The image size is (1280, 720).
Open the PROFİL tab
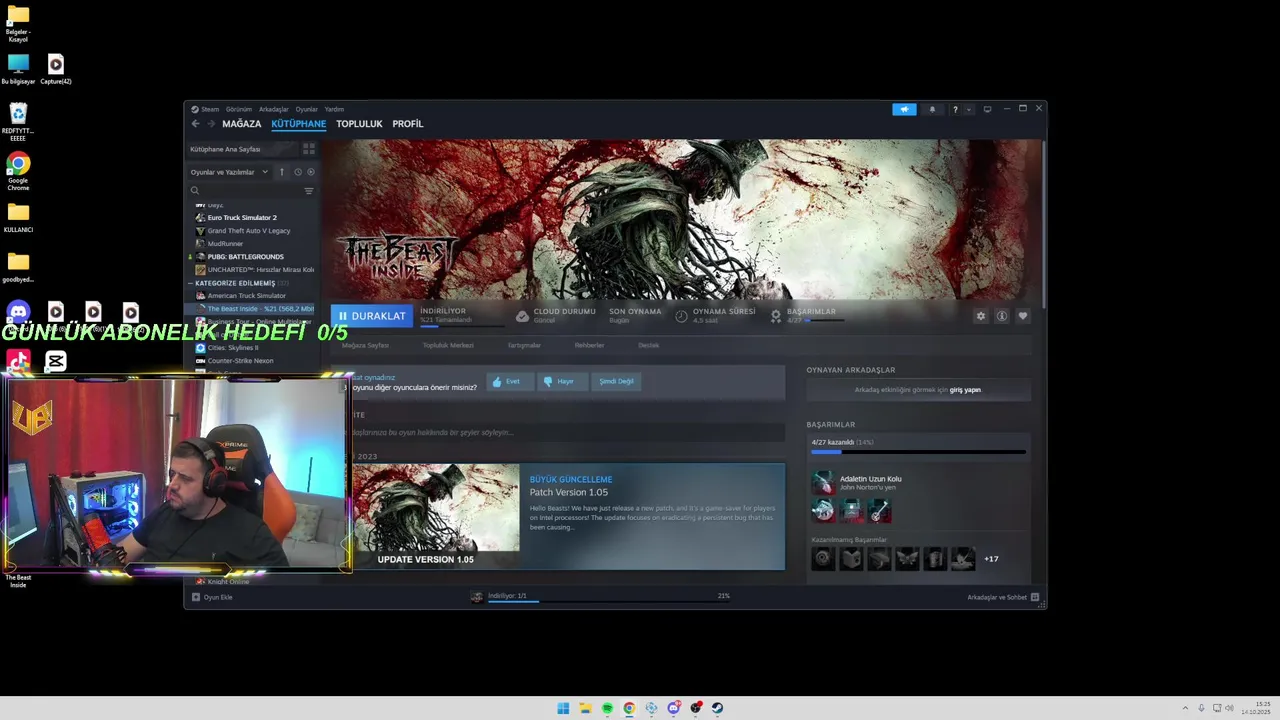pos(407,124)
